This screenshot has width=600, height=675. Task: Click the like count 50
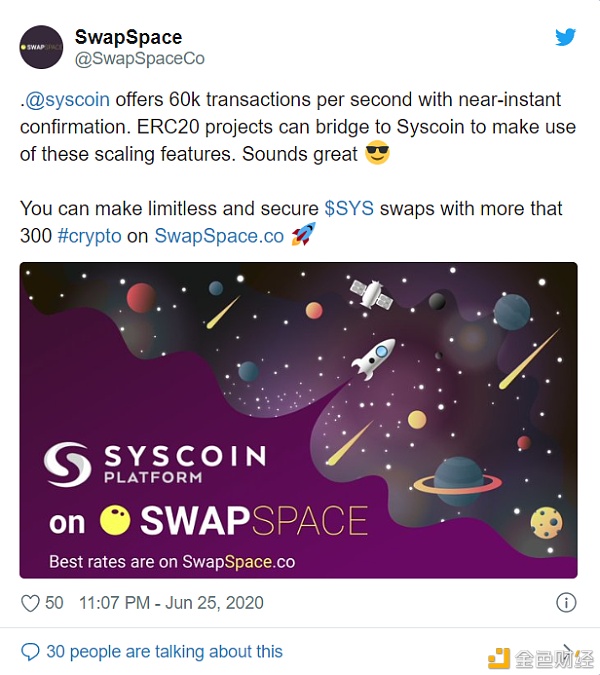coord(54,603)
